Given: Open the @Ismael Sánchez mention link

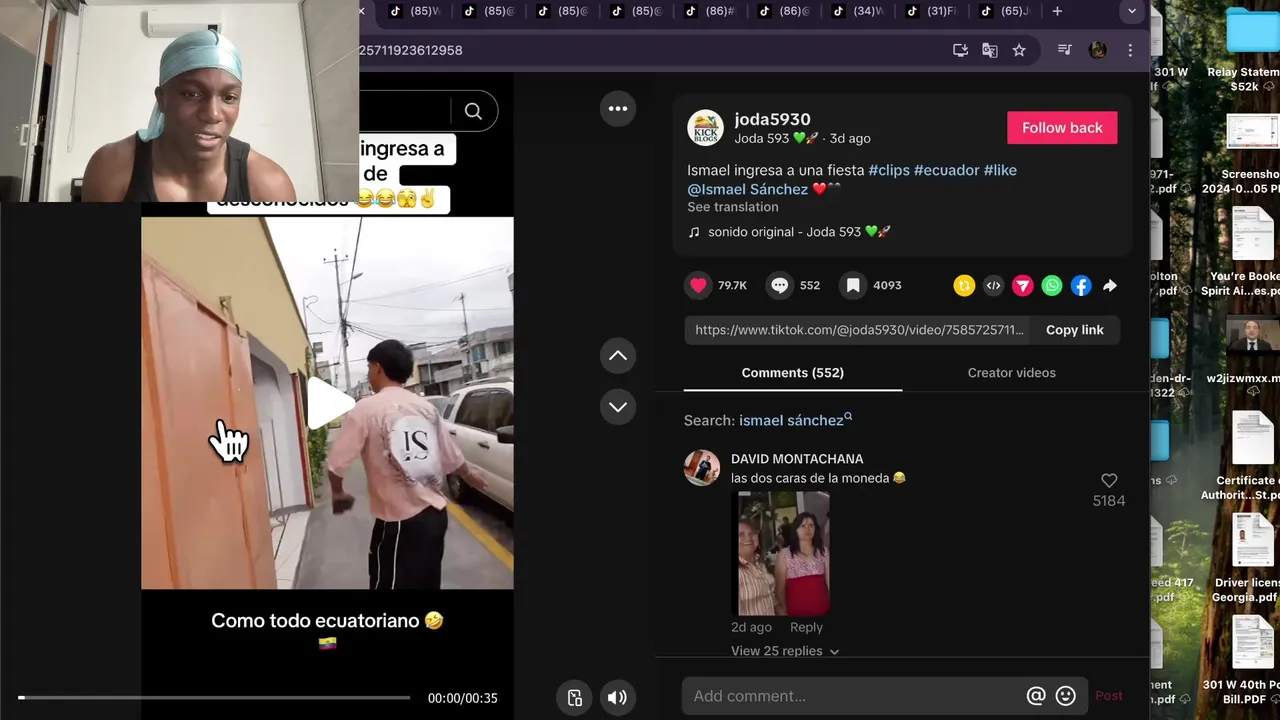Looking at the screenshot, I should tap(747, 189).
